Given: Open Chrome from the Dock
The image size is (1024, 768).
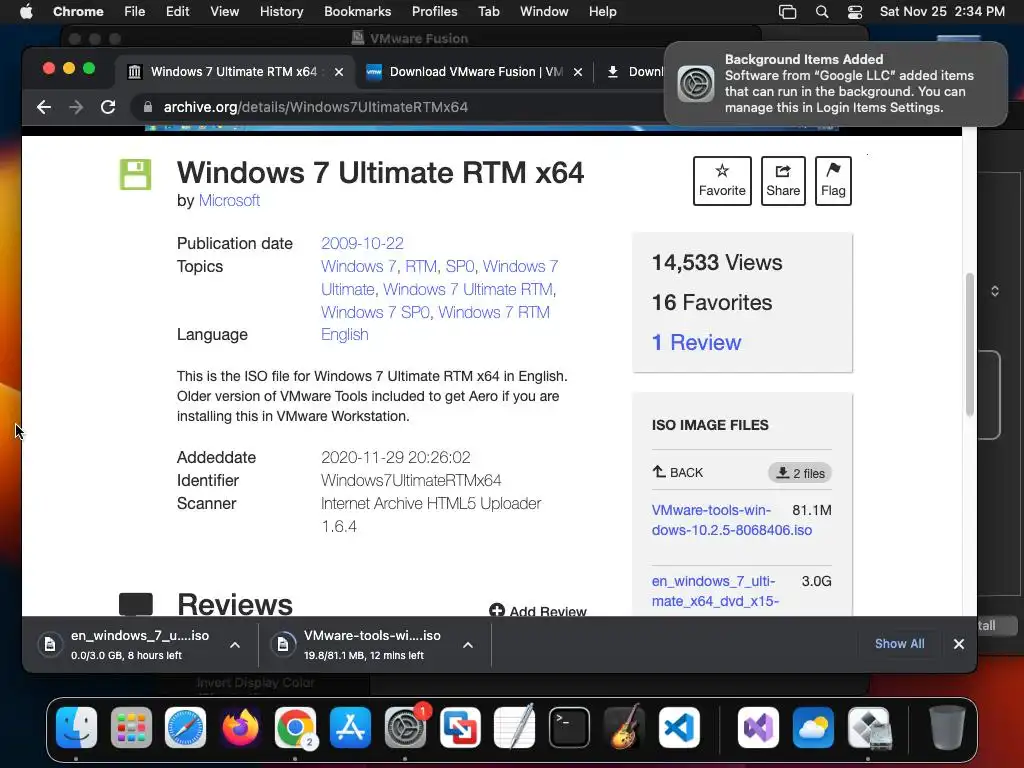Looking at the screenshot, I should 295,728.
